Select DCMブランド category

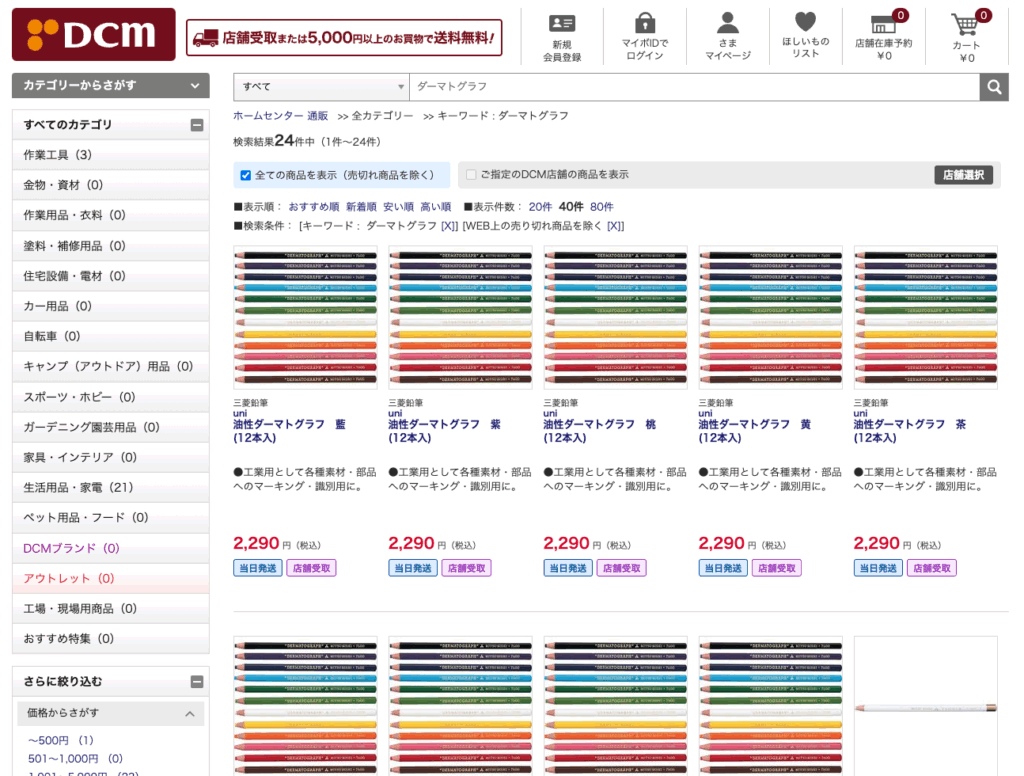point(110,548)
